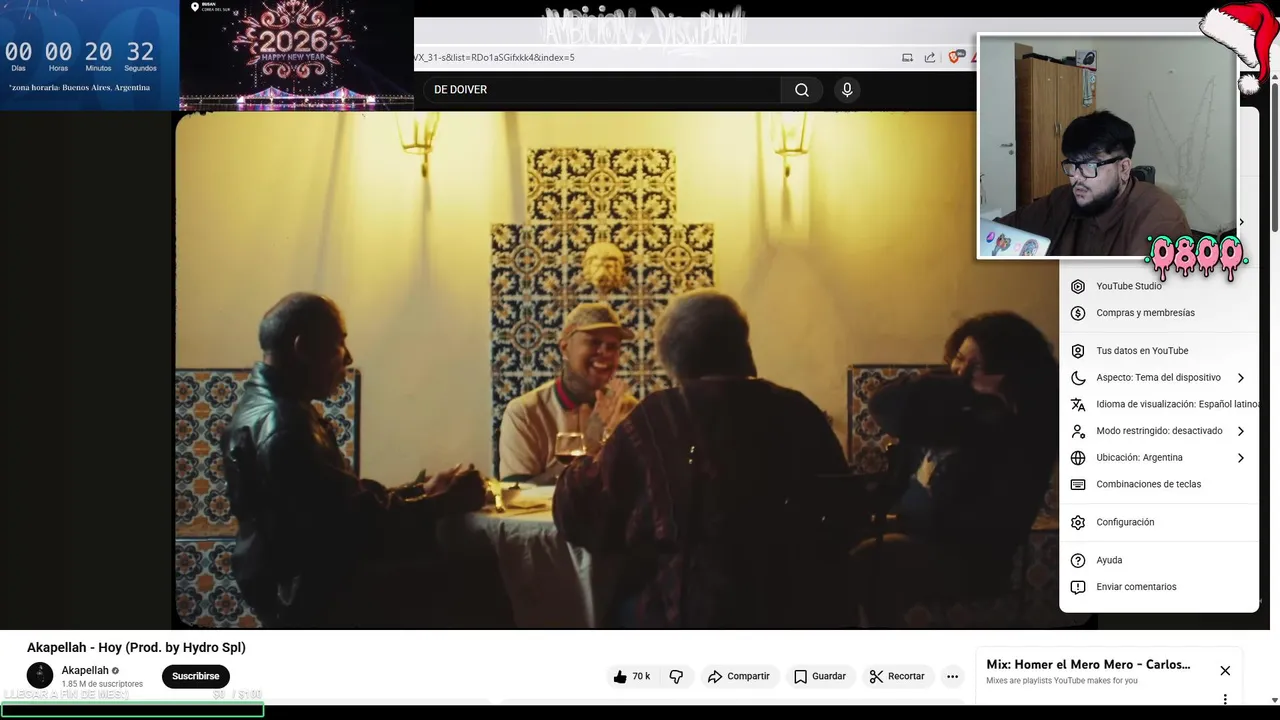1280x720 pixels.
Task: Click the Akapellah channel avatar
Action: [x=40, y=676]
